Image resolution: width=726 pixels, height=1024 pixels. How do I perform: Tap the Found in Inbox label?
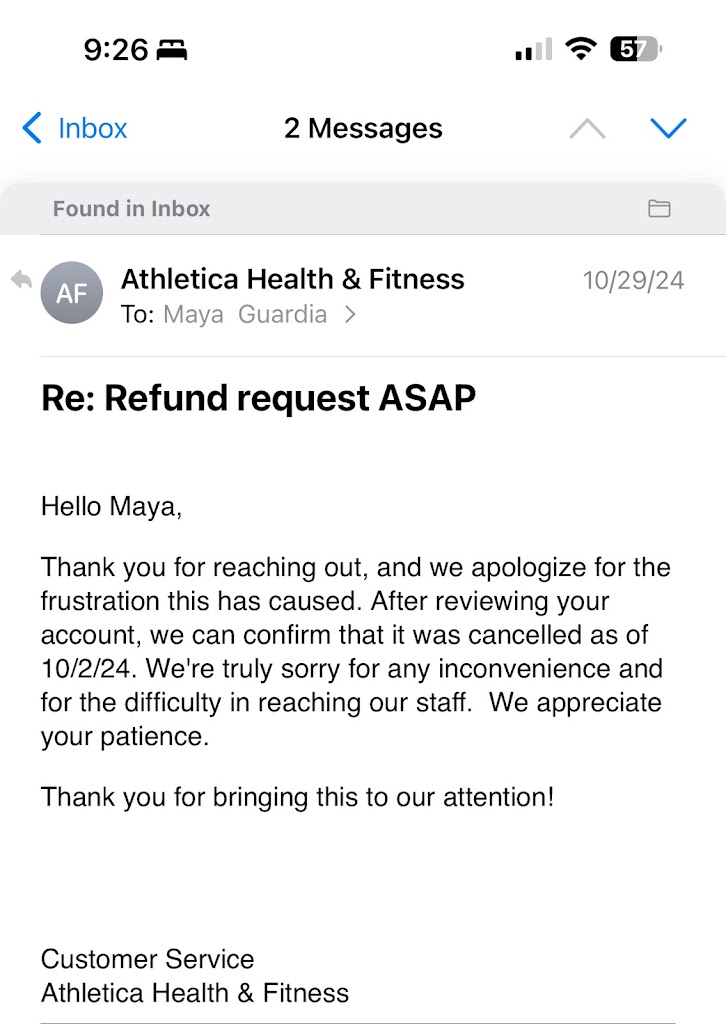click(x=131, y=209)
